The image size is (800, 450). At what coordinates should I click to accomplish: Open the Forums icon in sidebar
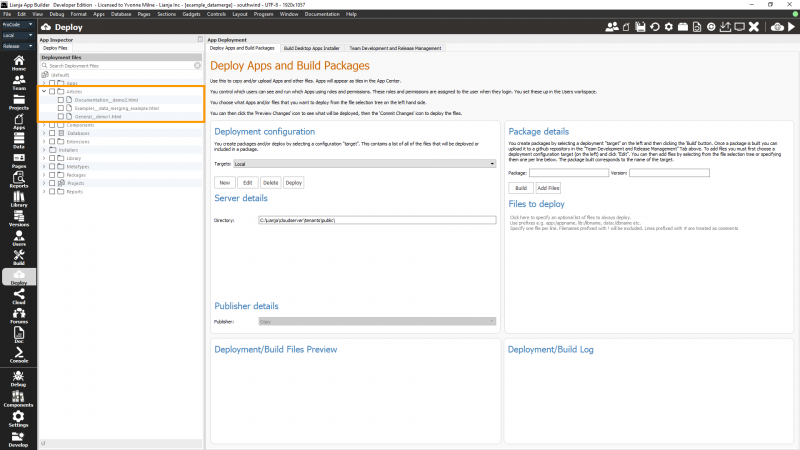pos(19,316)
